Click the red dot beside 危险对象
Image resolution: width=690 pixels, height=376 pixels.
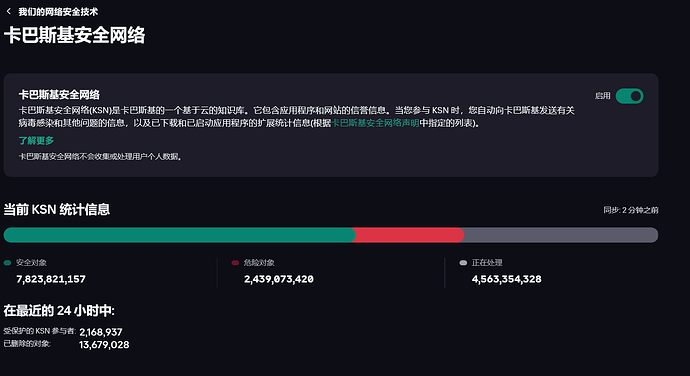pyautogui.click(x=235, y=262)
